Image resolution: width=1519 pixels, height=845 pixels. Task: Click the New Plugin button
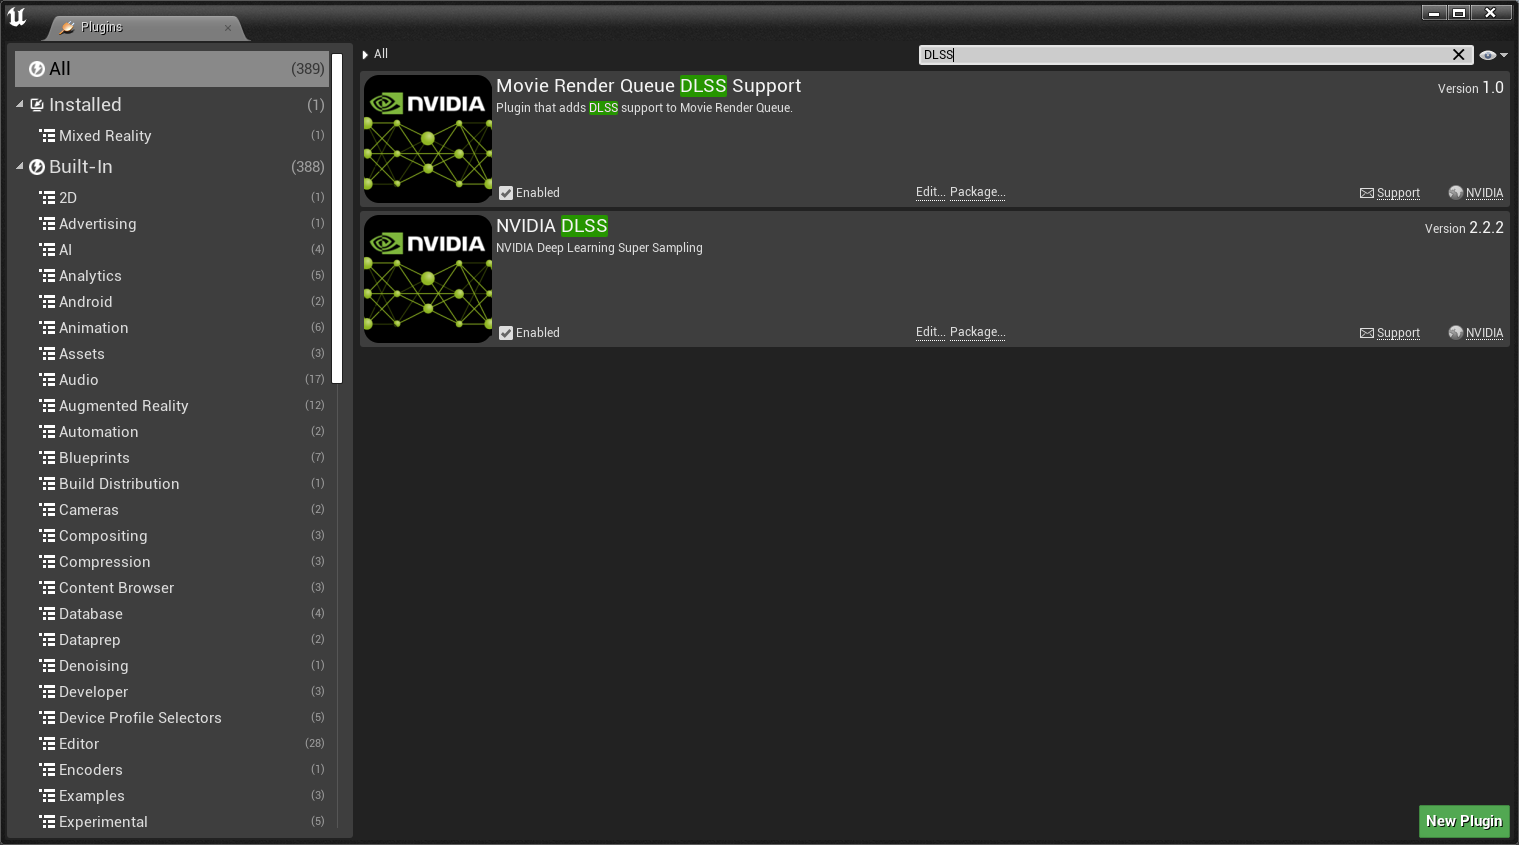pyautogui.click(x=1464, y=821)
